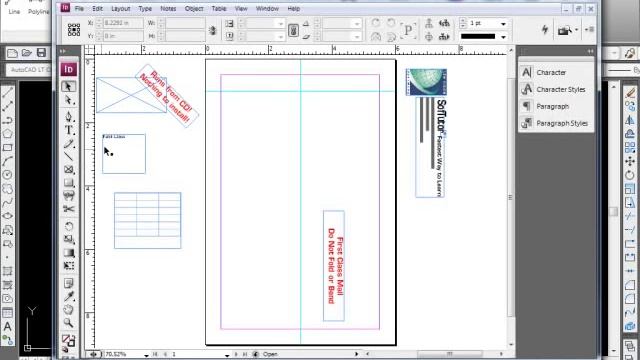Open the Layout menu
This screenshot has height=360, width=640.
(x=120, y=9)
